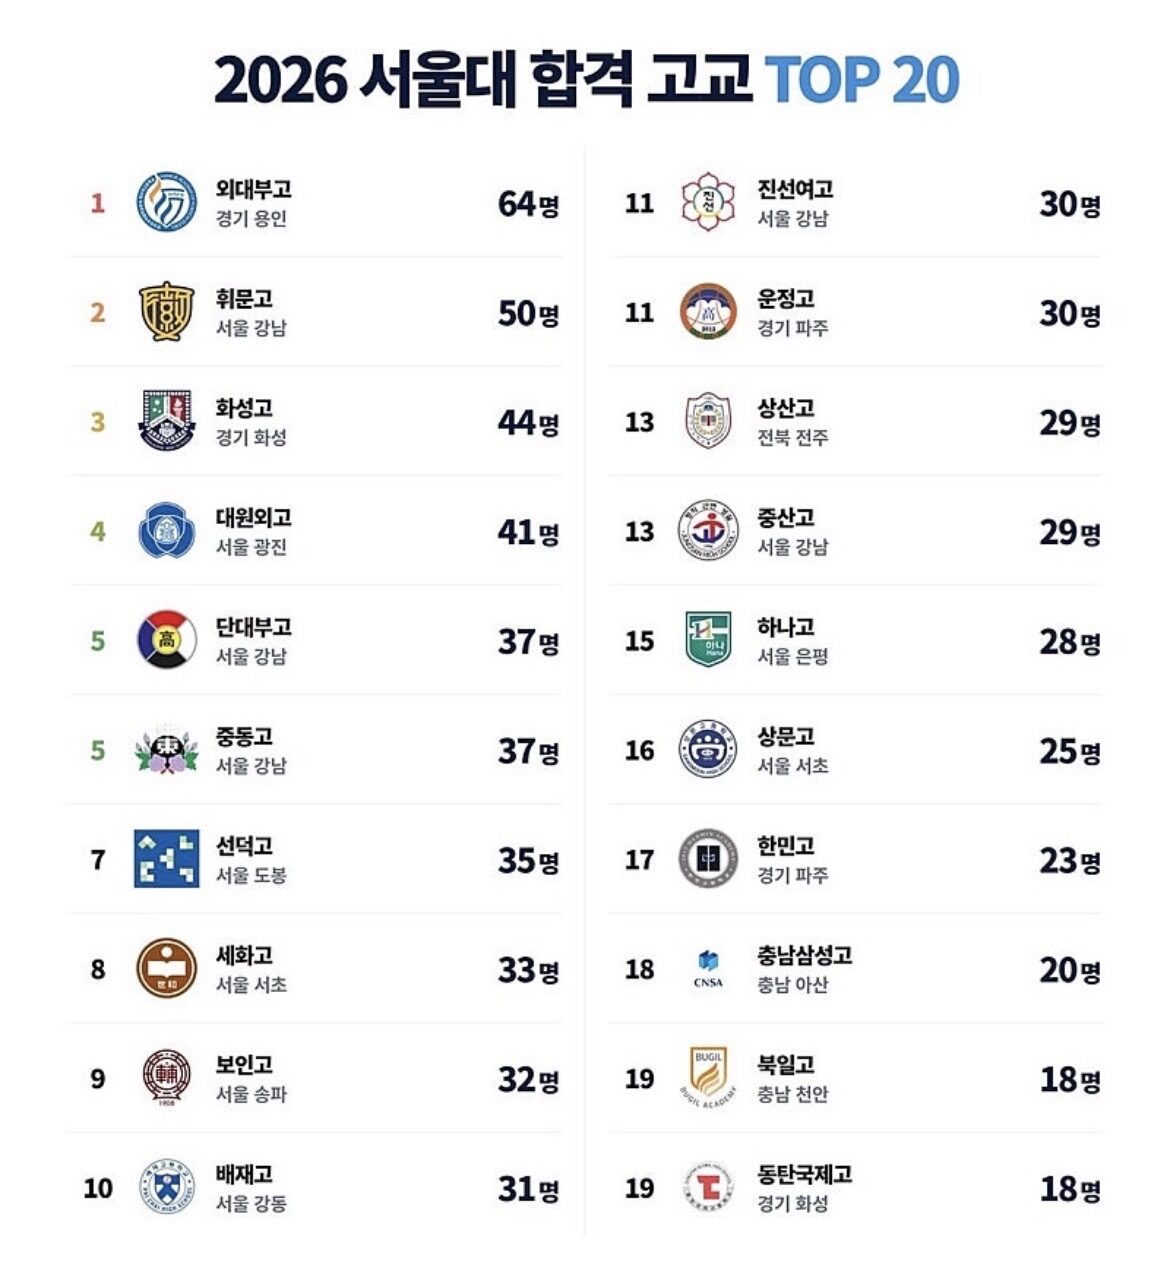Viewport: 1170px width, 1273px height.
Task: Select the 선덕고 blue square logo
Action: 166,858
